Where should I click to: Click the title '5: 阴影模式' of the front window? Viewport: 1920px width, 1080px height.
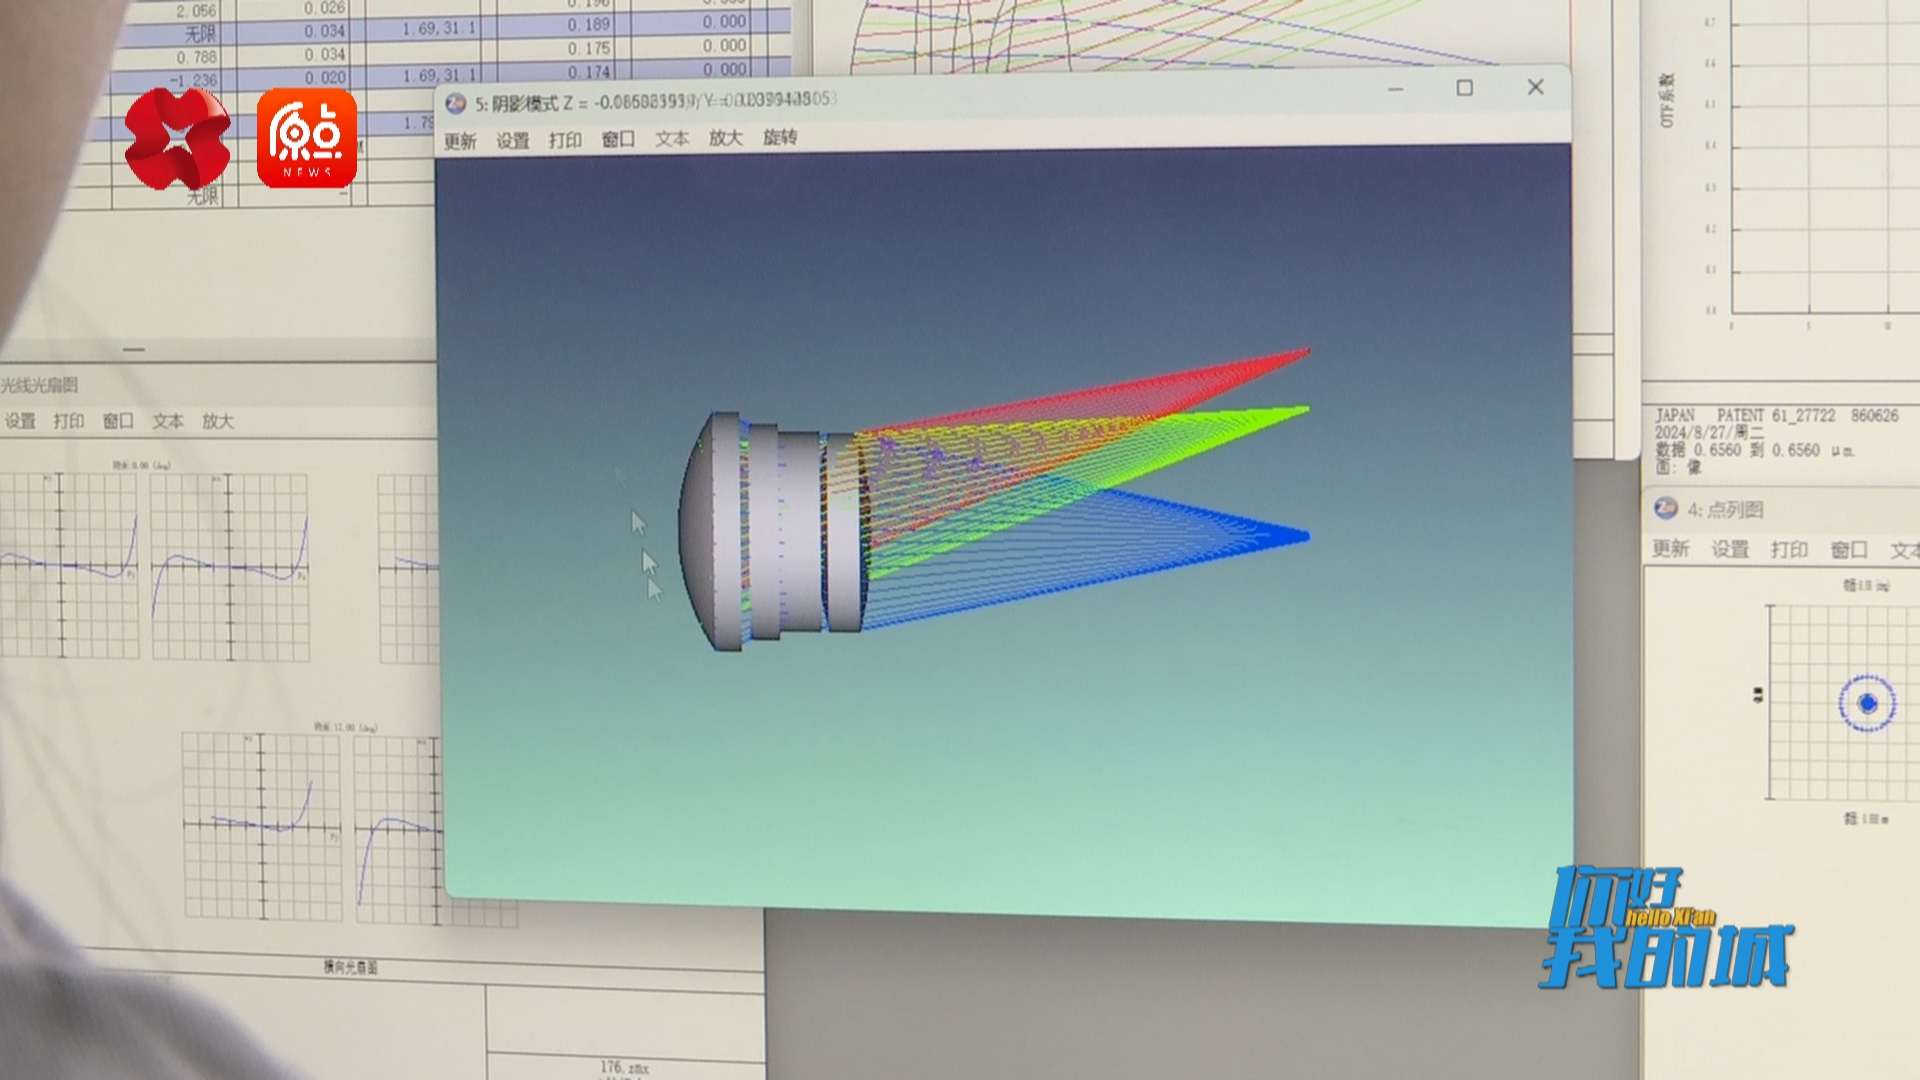[x=517, y=104]
